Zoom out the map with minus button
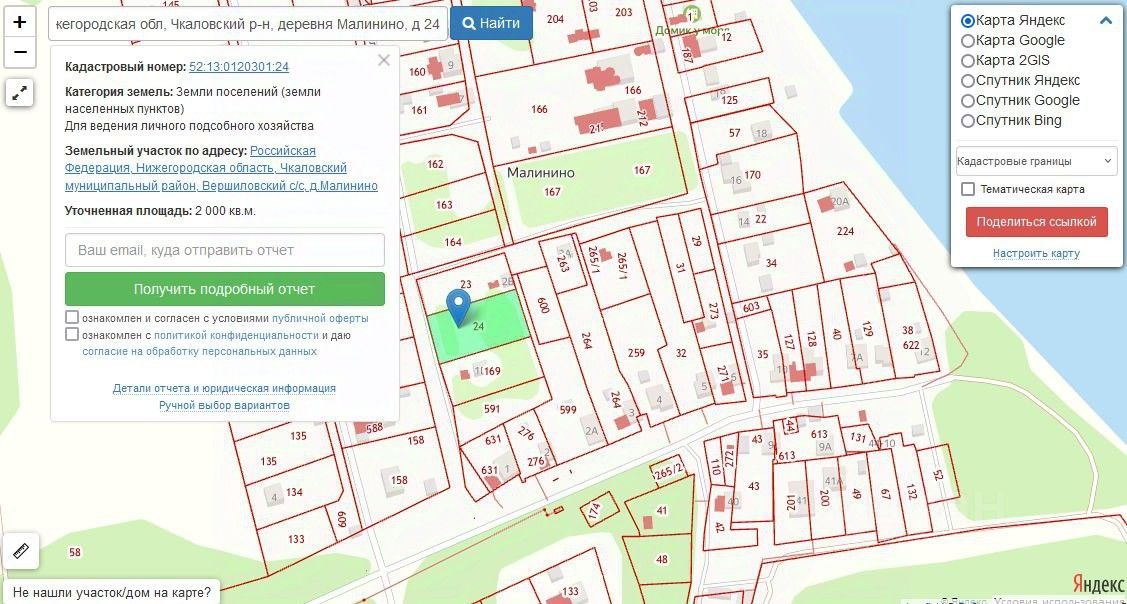Screen dimensions: 1127x604 pyautogui.click(x=20, y=52)
